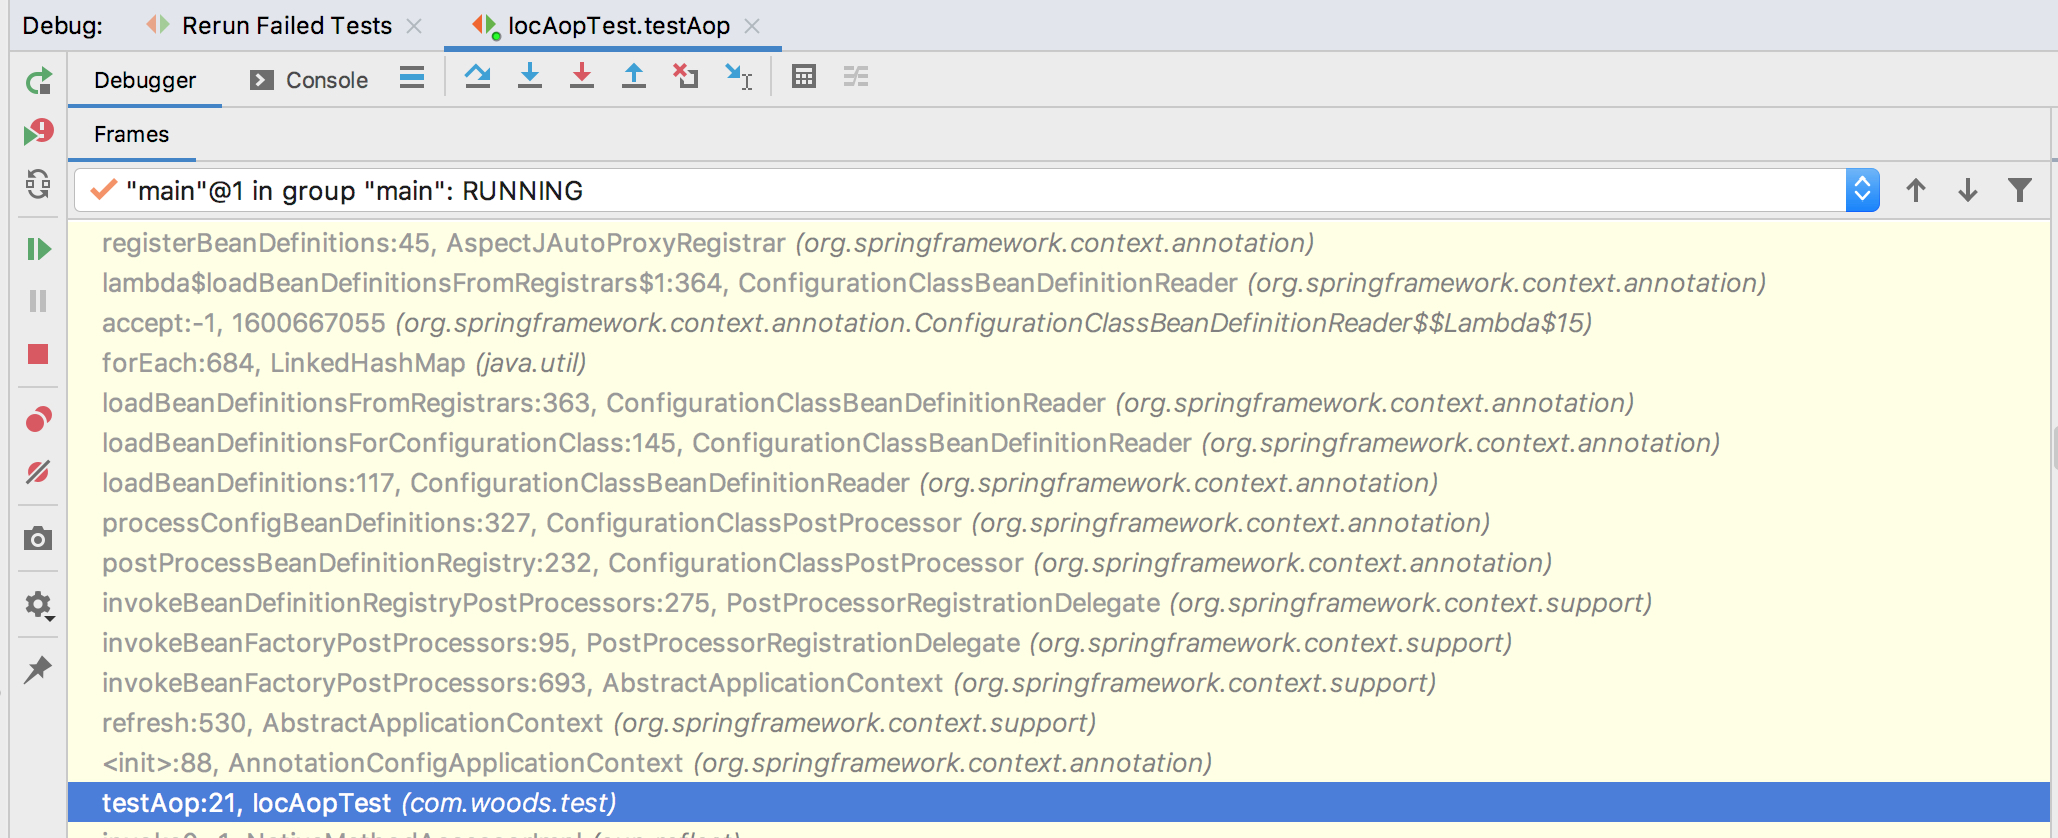The width and height of the screenshot is (2058, 838).
Task: Resume the program execution
Action: click(38, 249)
